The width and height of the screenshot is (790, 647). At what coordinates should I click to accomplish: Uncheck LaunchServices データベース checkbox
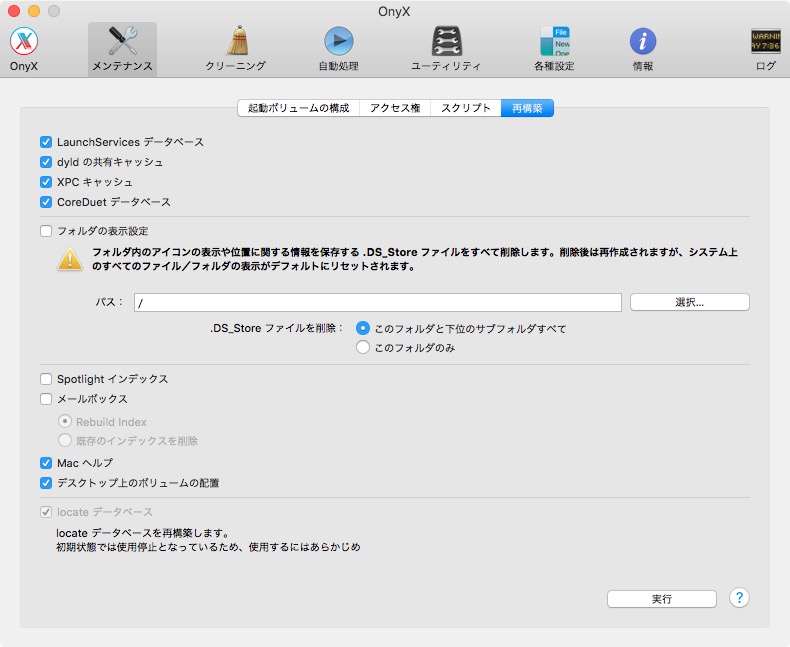46,142
